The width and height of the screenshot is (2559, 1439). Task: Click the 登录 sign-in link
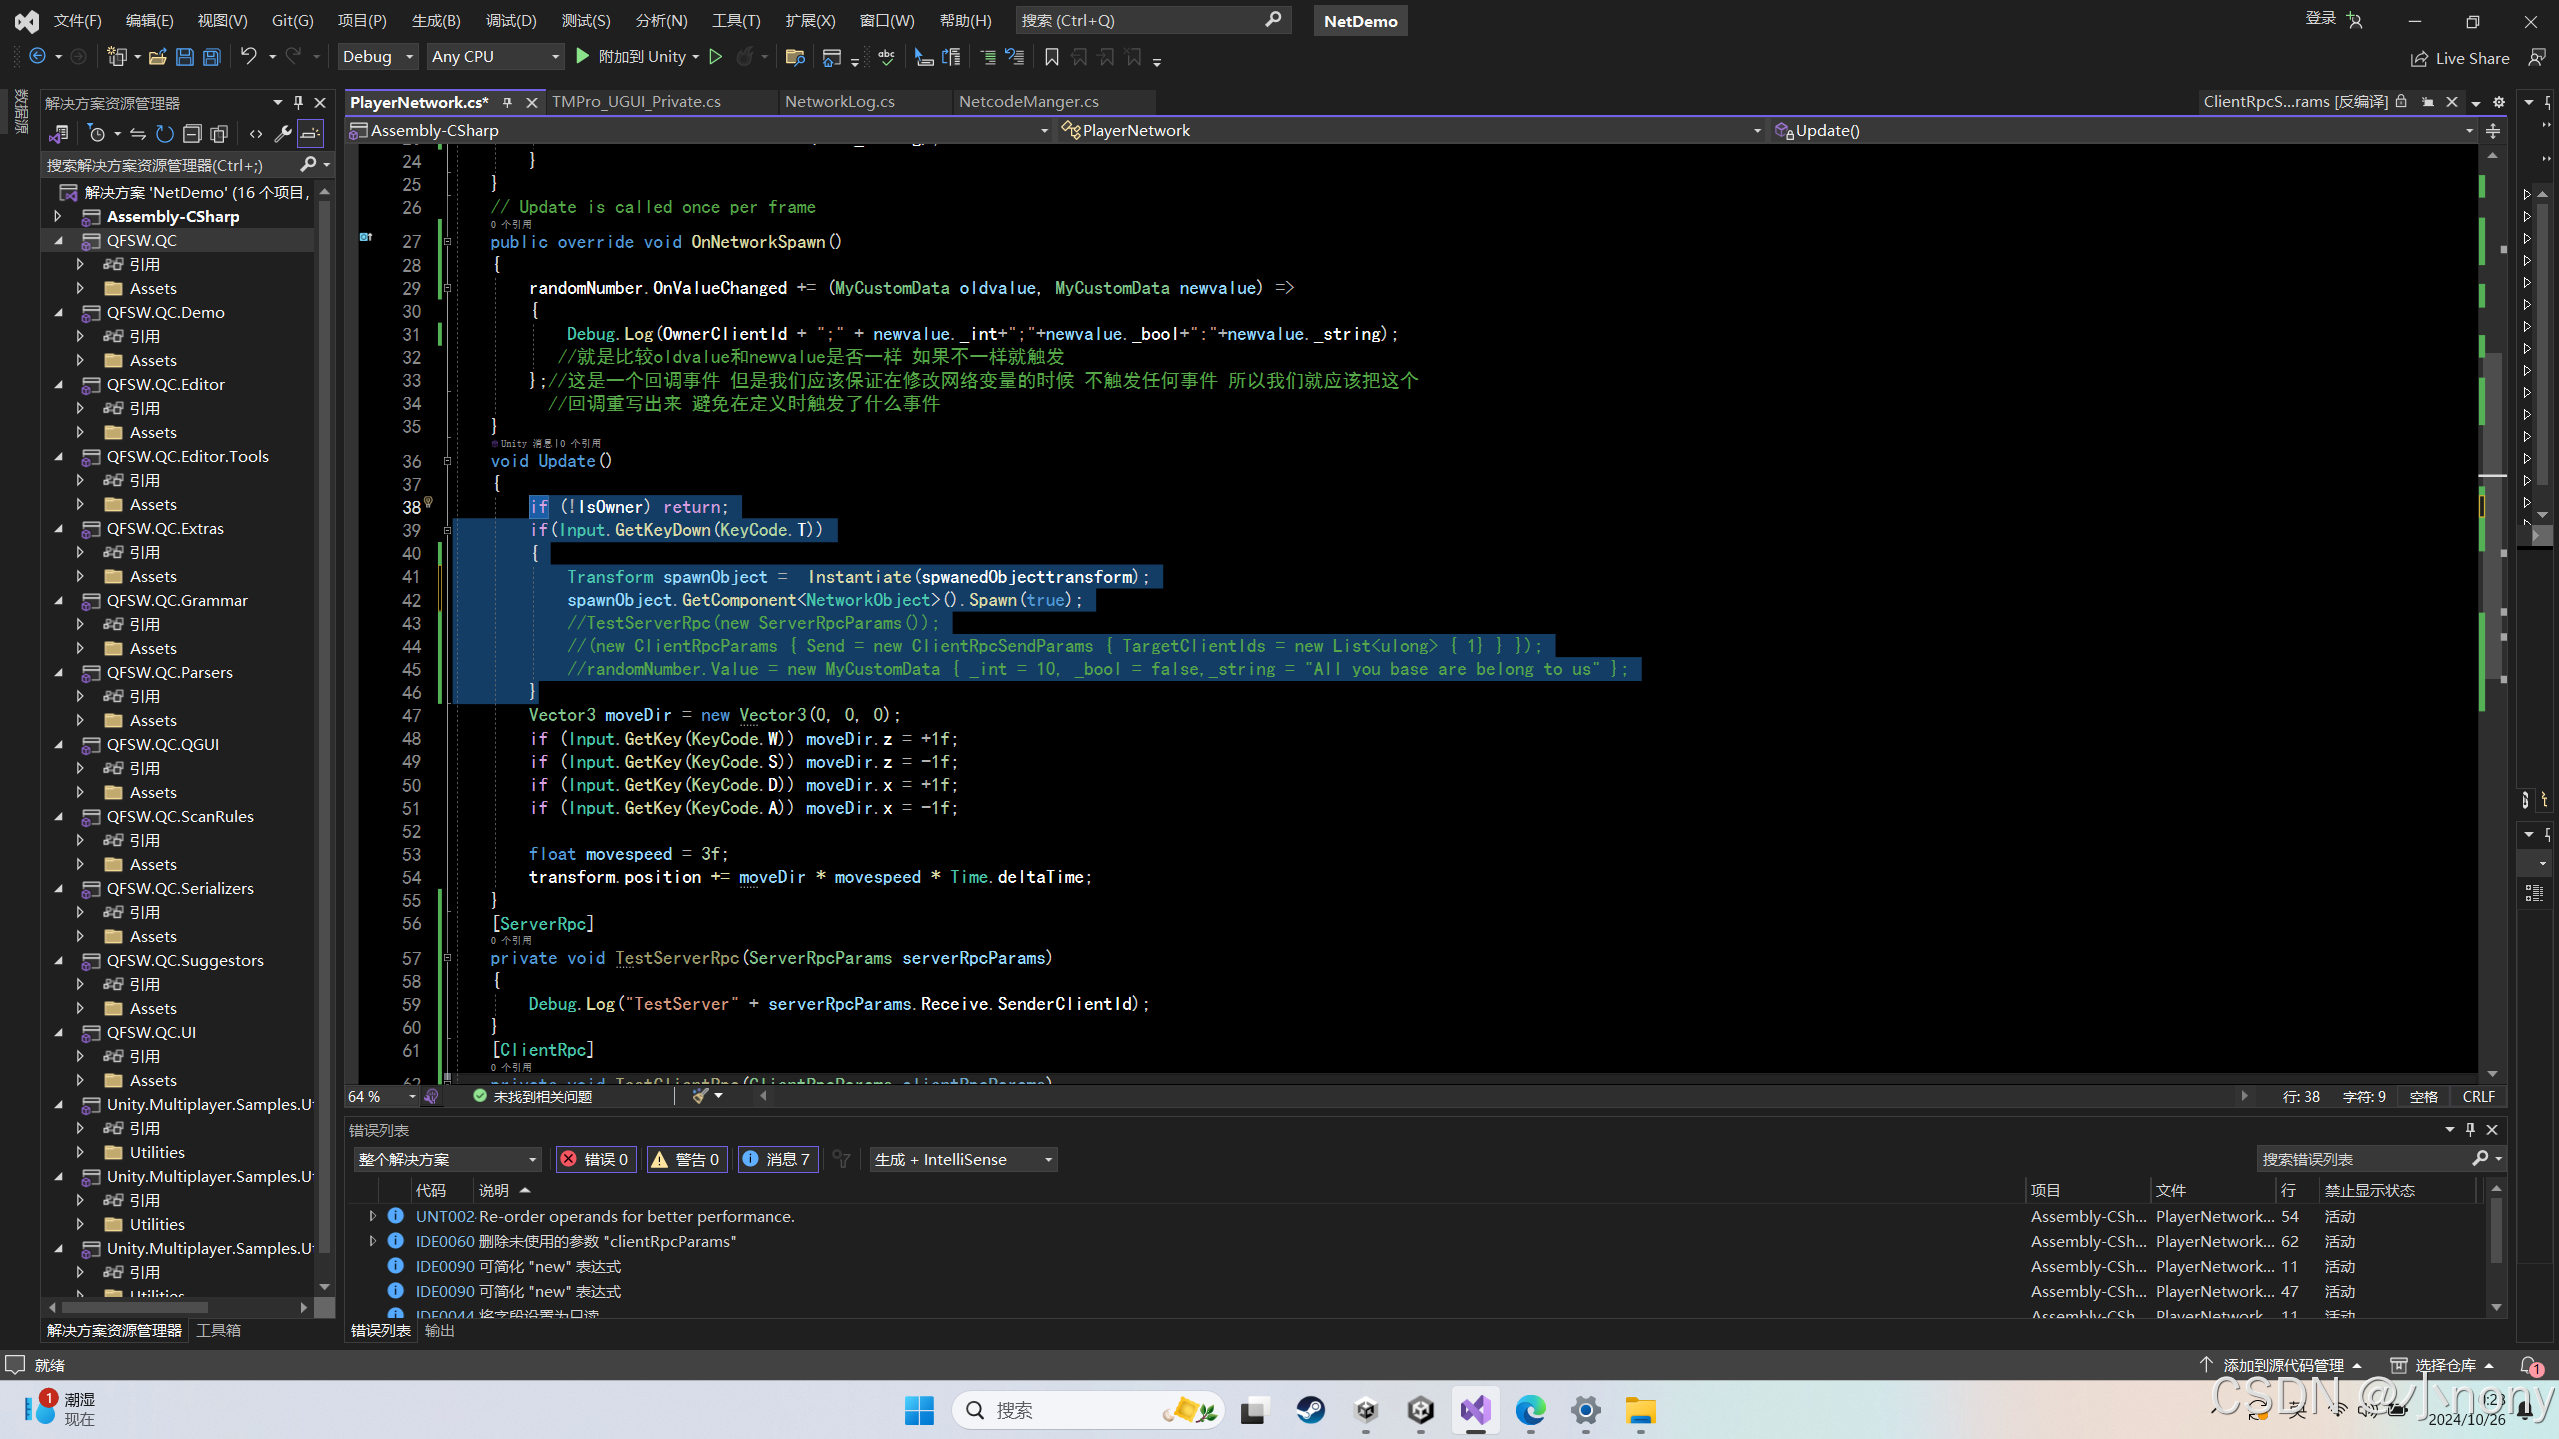pos(2322,19)
